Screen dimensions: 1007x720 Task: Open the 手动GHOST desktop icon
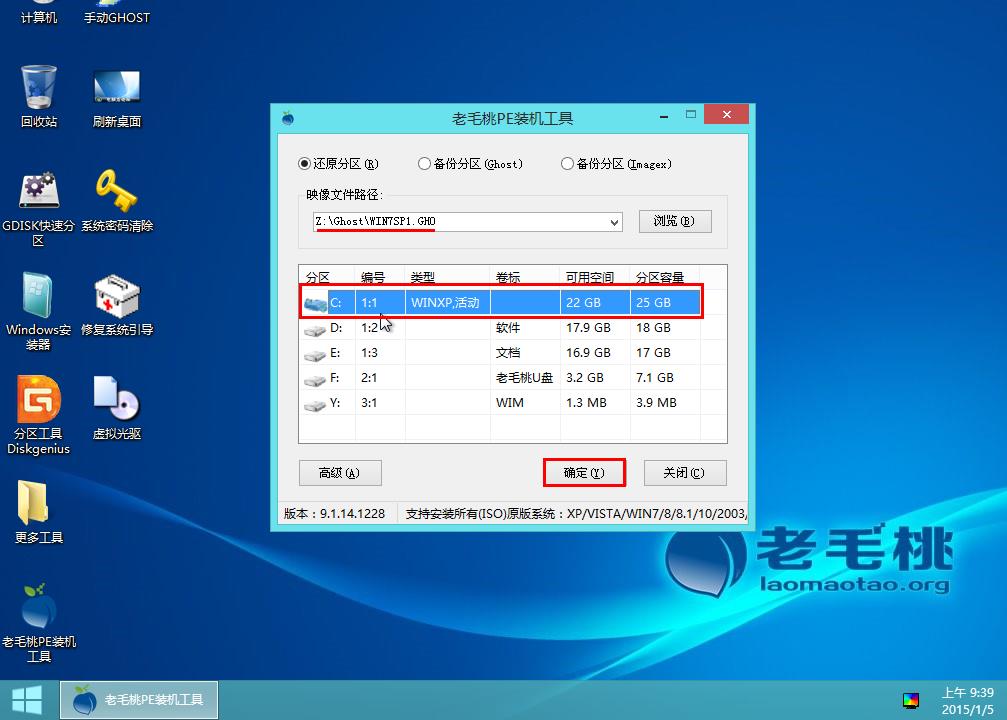116,13
